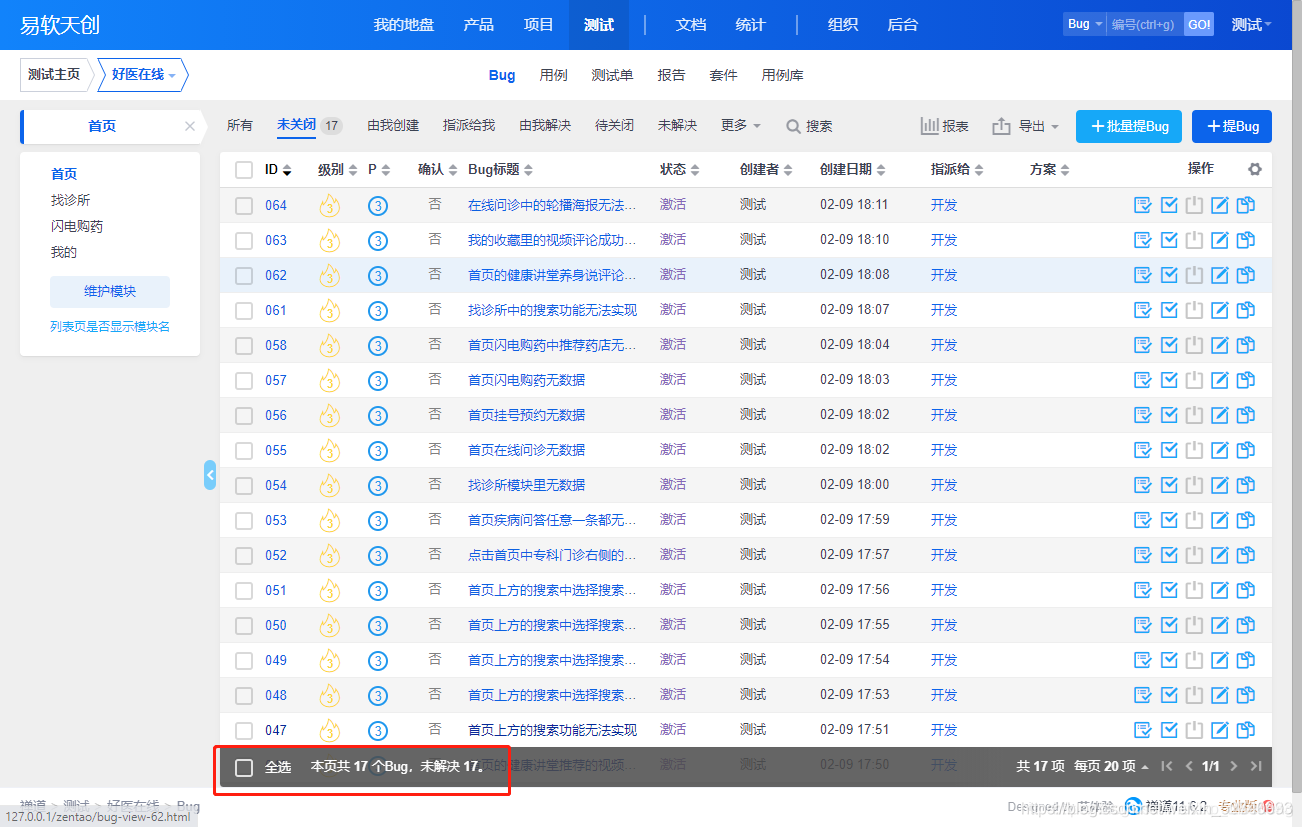Jump to last page arrow
This screenshot has height=827, width=1302.
pyautogui.click(x=1256, y=766)
